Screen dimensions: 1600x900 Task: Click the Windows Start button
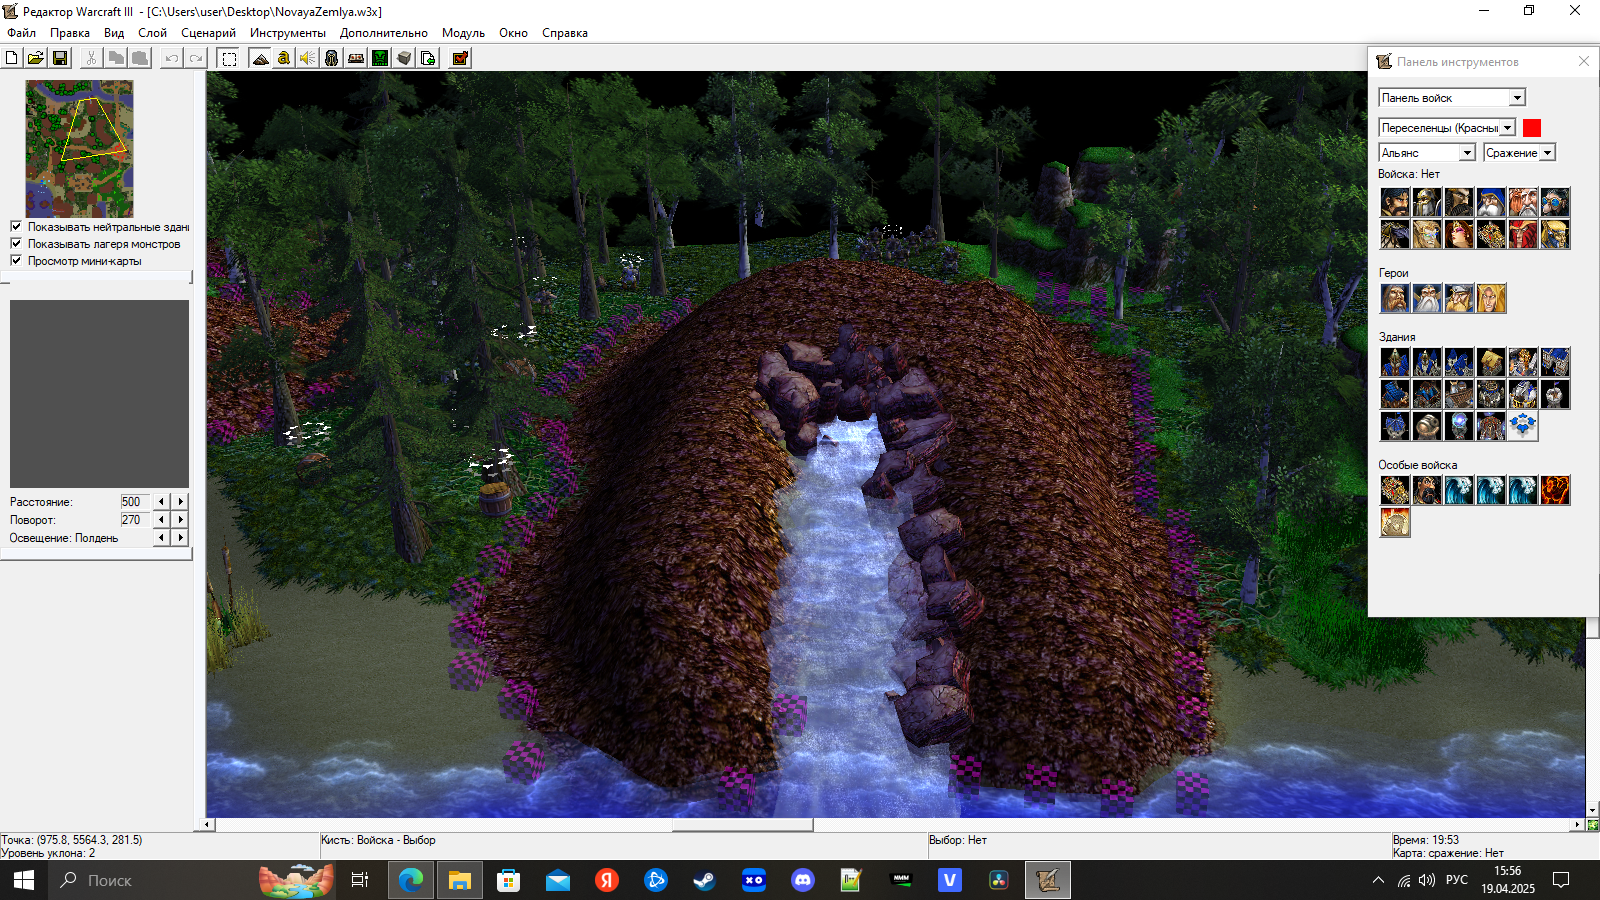24,880
